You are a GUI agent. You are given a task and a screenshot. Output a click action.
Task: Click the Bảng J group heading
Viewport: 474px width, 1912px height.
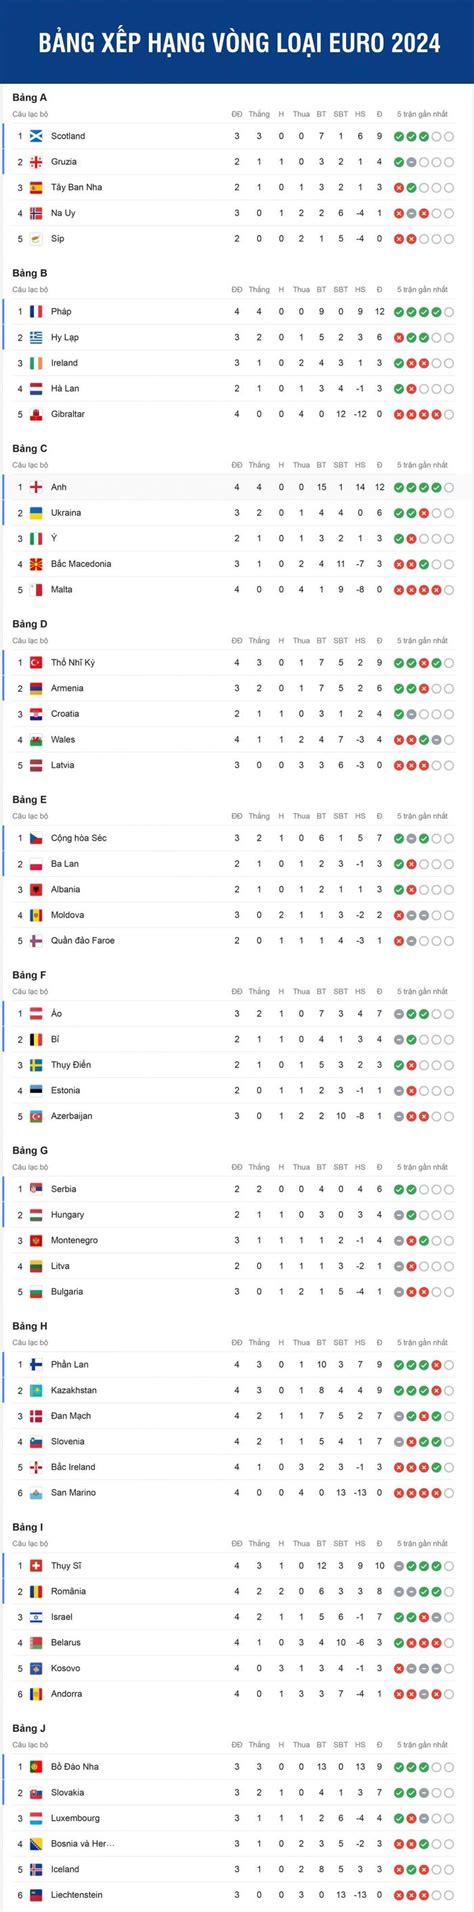(x=29, y=1728)
